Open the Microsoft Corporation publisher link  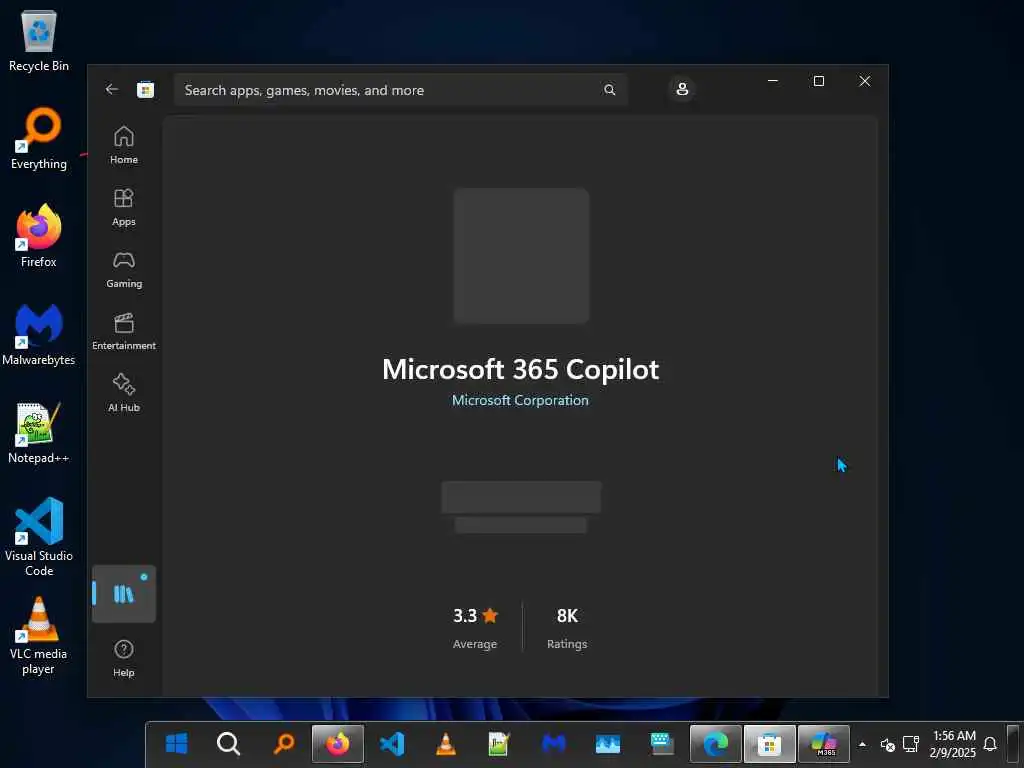520,400
